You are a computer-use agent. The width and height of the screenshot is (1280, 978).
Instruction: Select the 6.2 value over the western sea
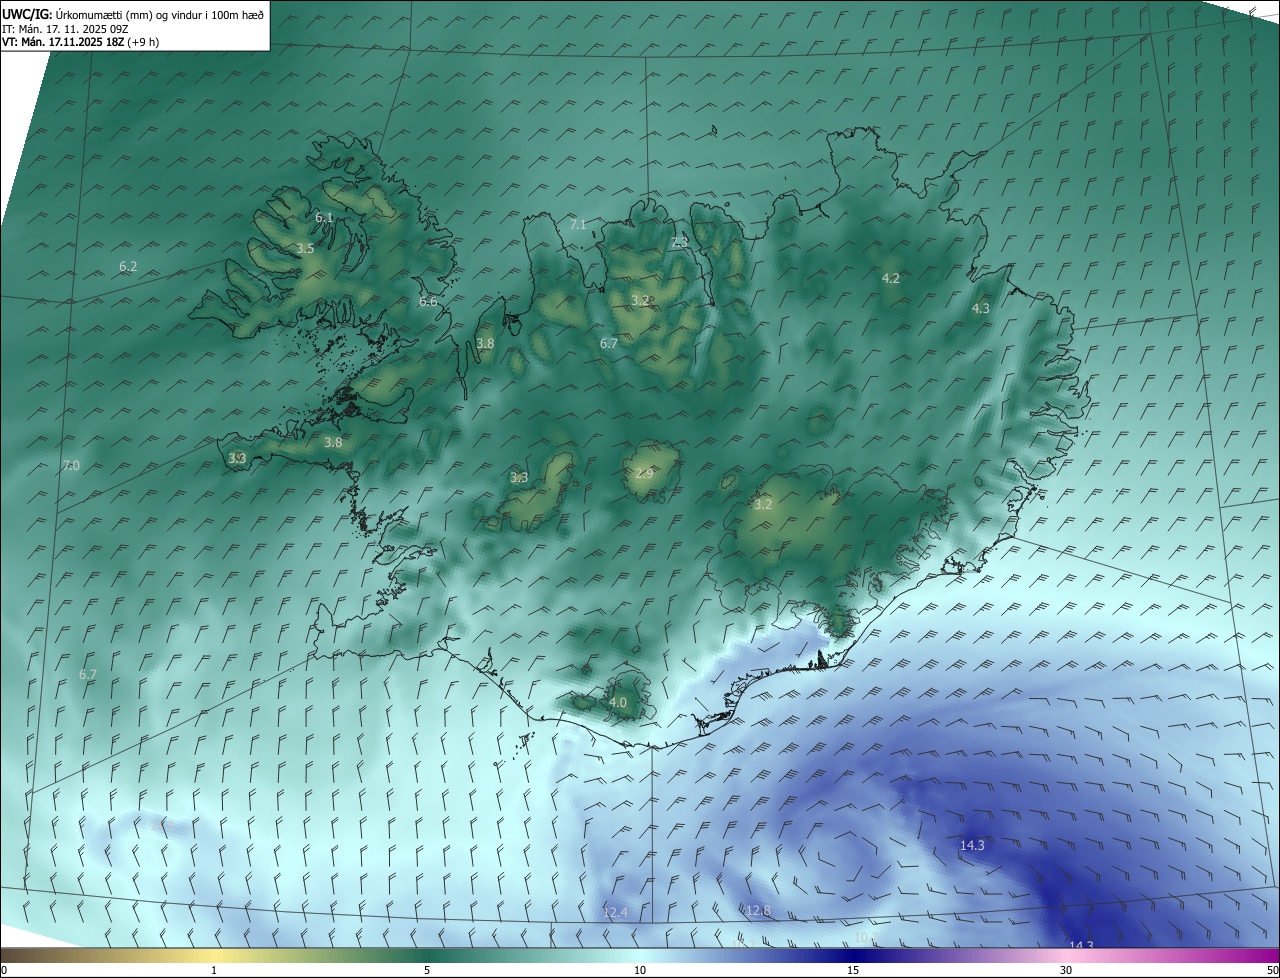tap(128, 266)
